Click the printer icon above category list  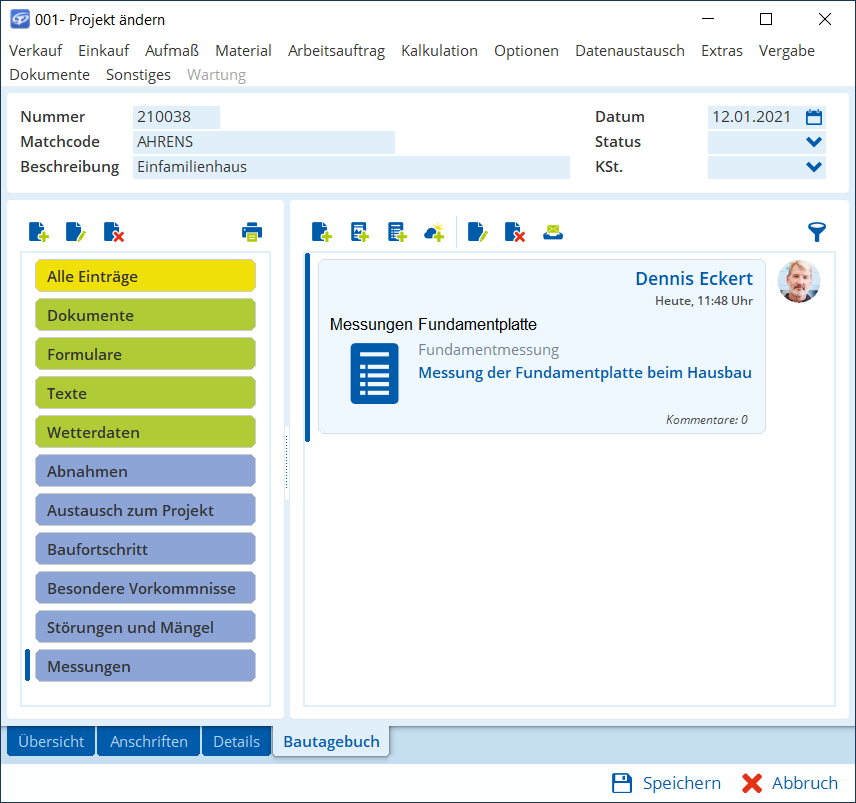point(251,232)
